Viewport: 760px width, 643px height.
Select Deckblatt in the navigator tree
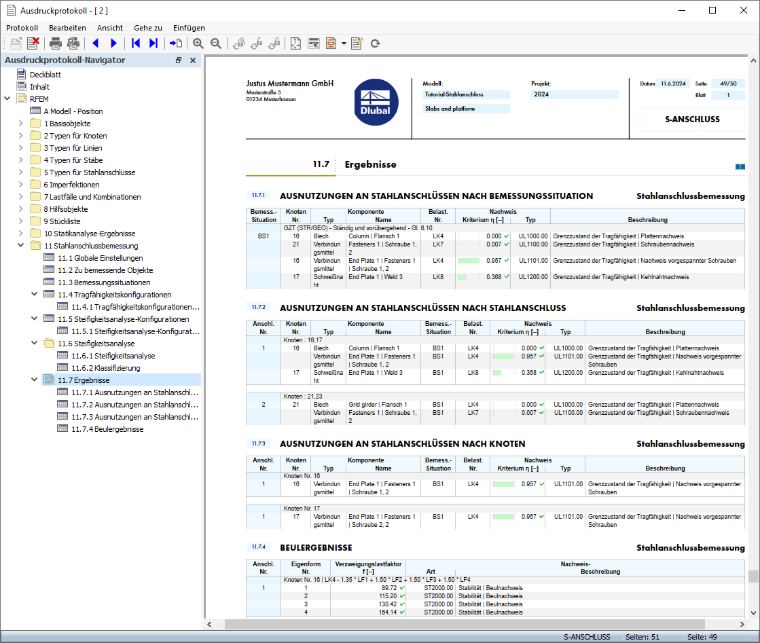click(45, 74)
